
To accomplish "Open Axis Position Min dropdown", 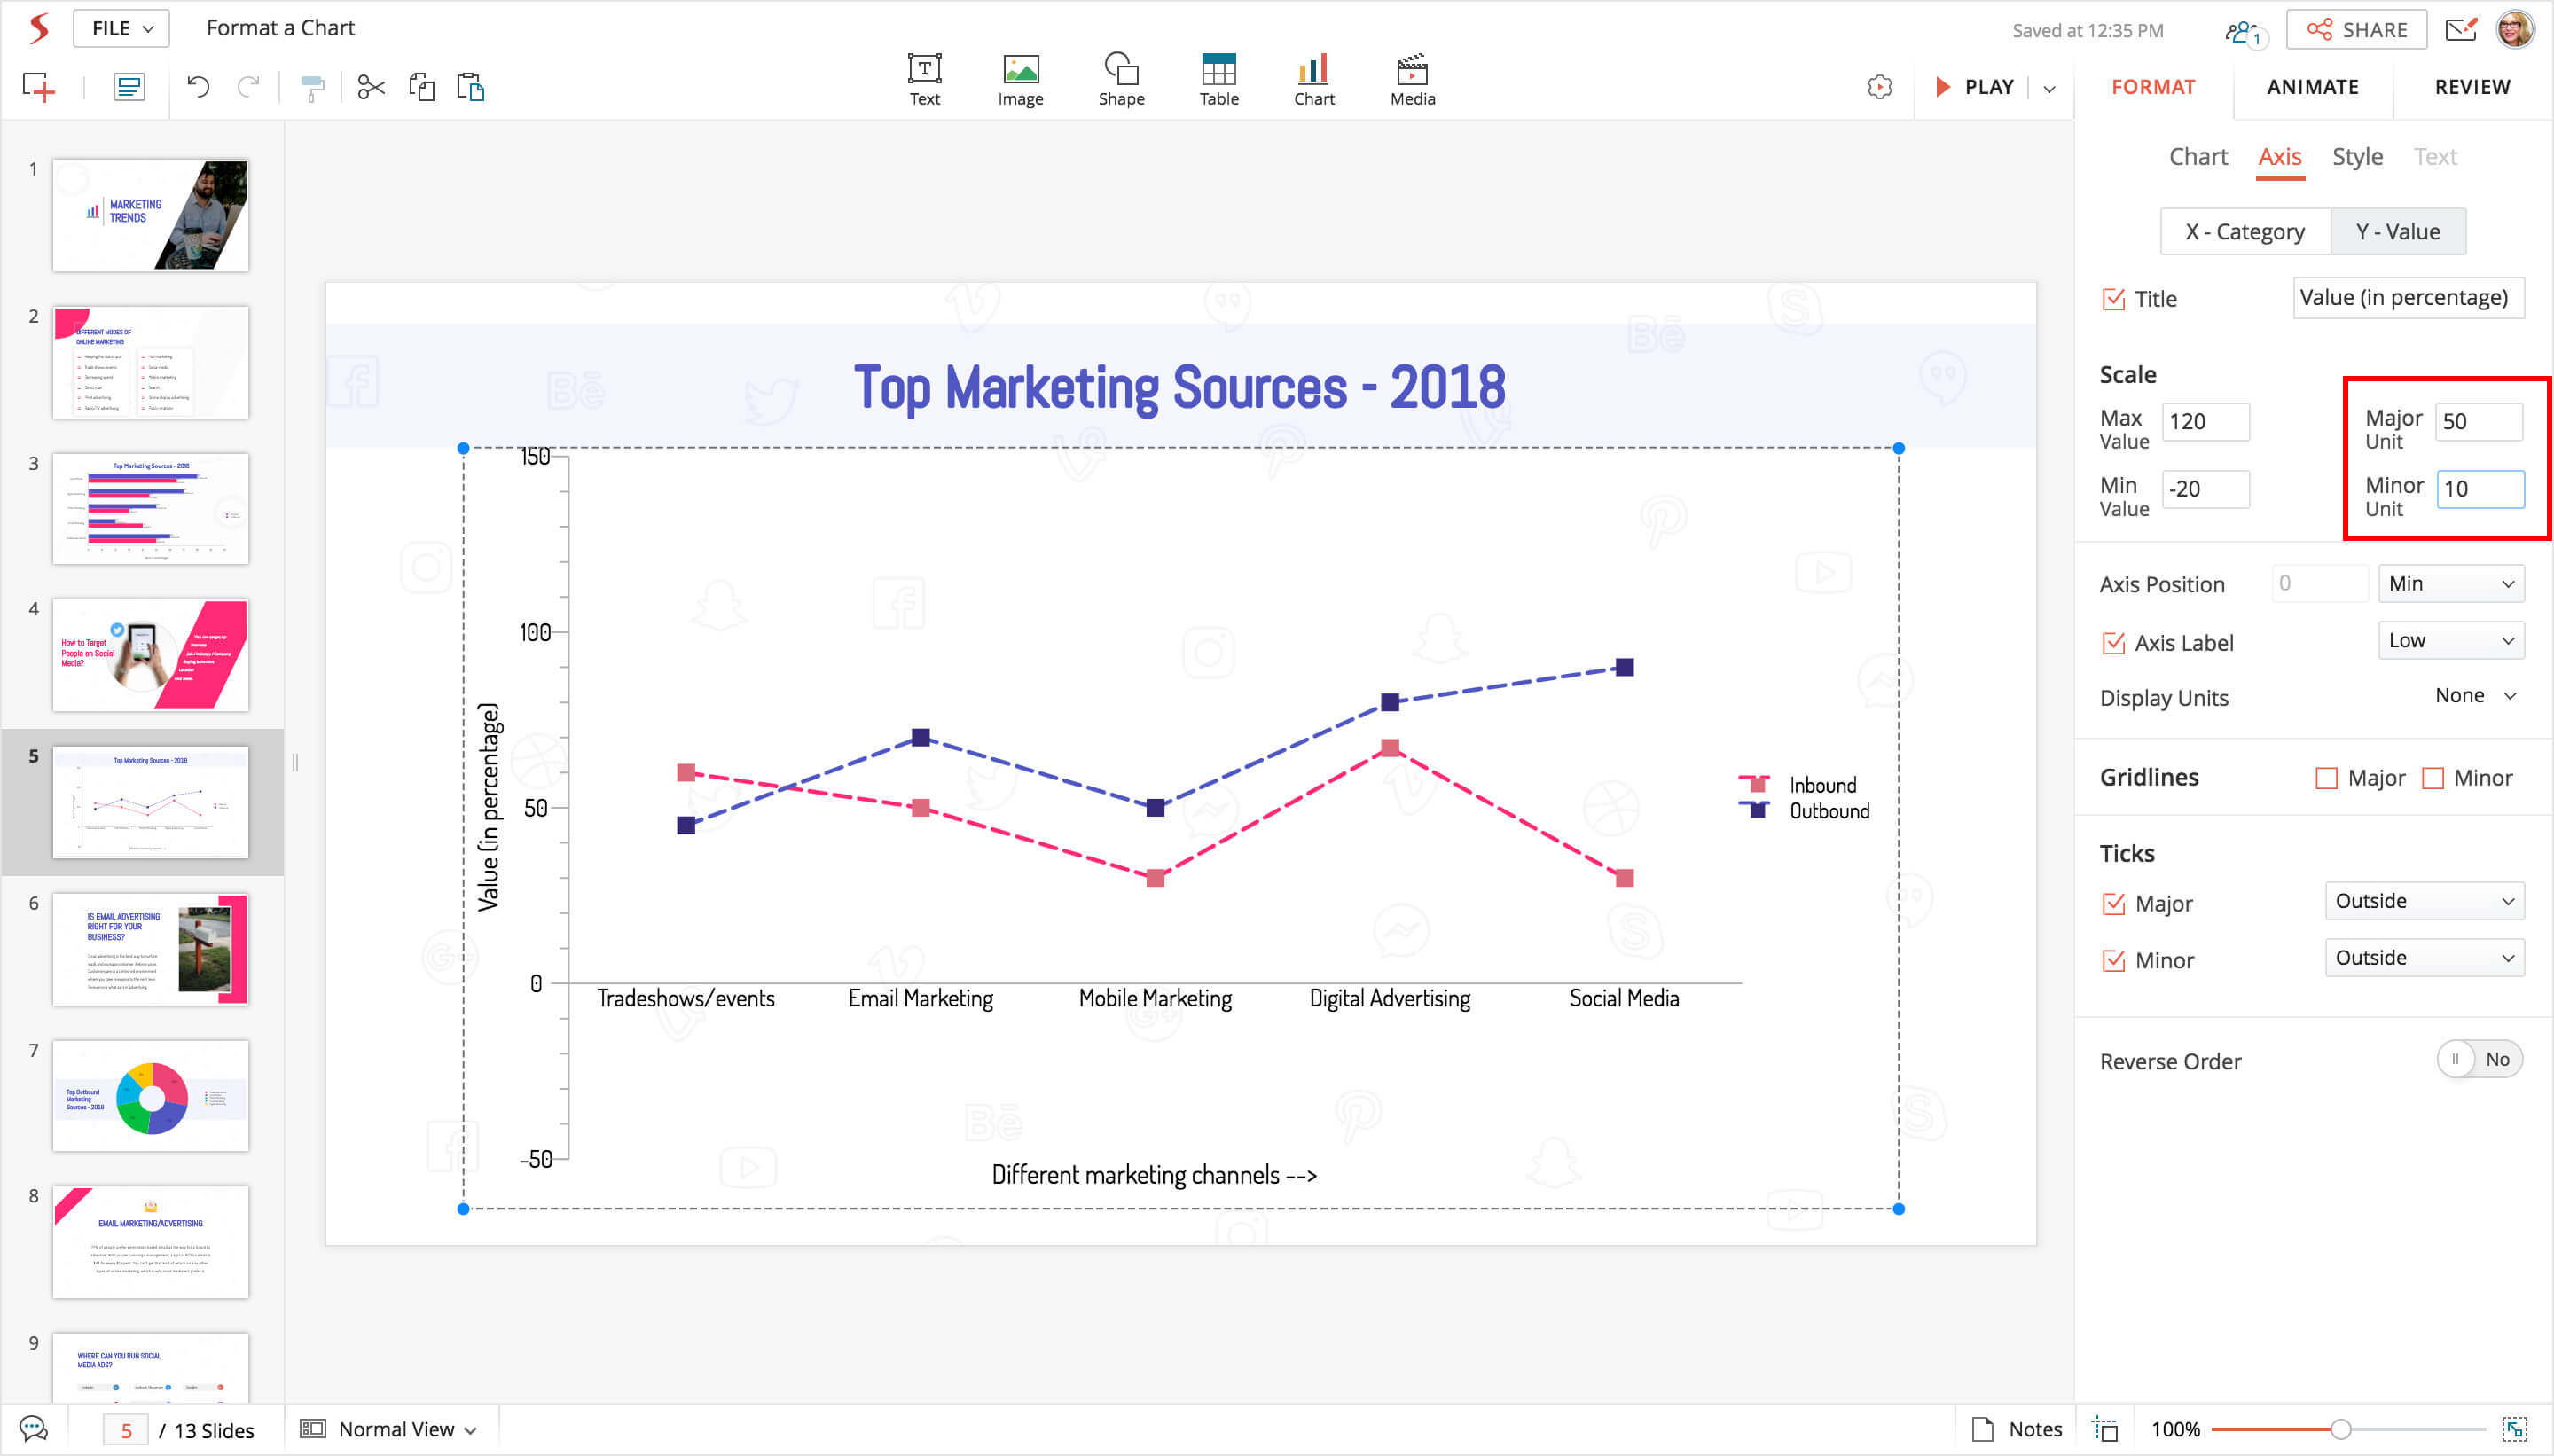I will (x=2450, y=584).
